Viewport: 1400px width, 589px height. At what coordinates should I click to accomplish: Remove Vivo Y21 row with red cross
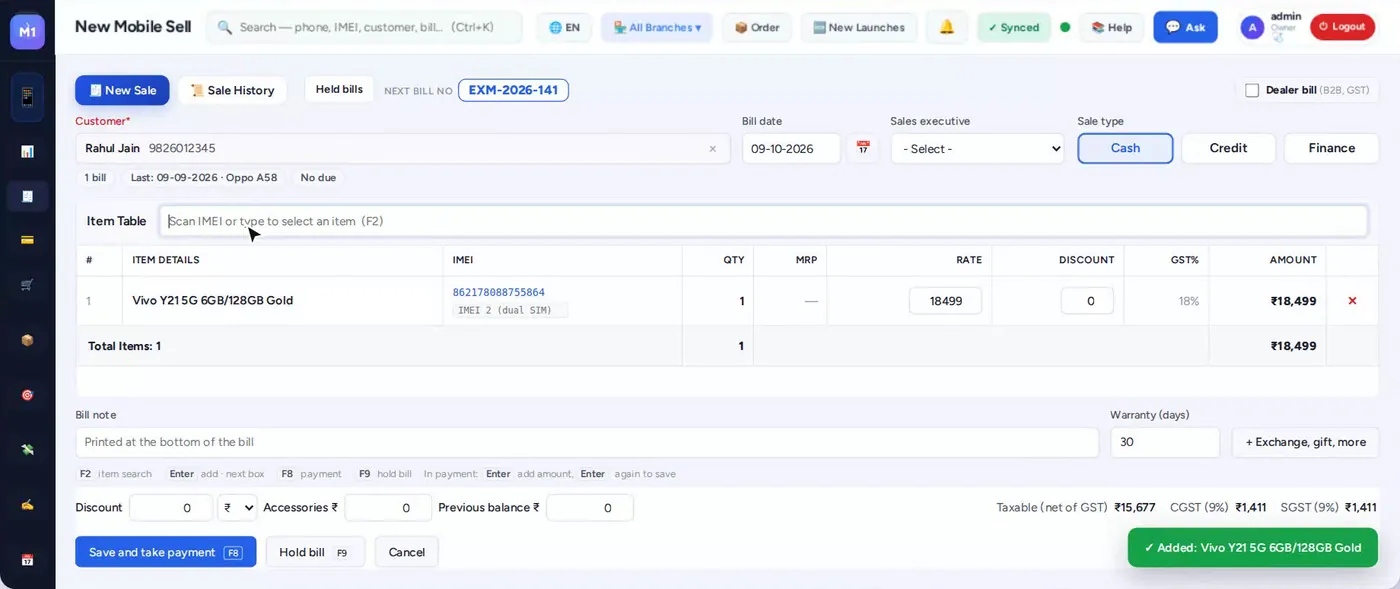point(1352,300)
